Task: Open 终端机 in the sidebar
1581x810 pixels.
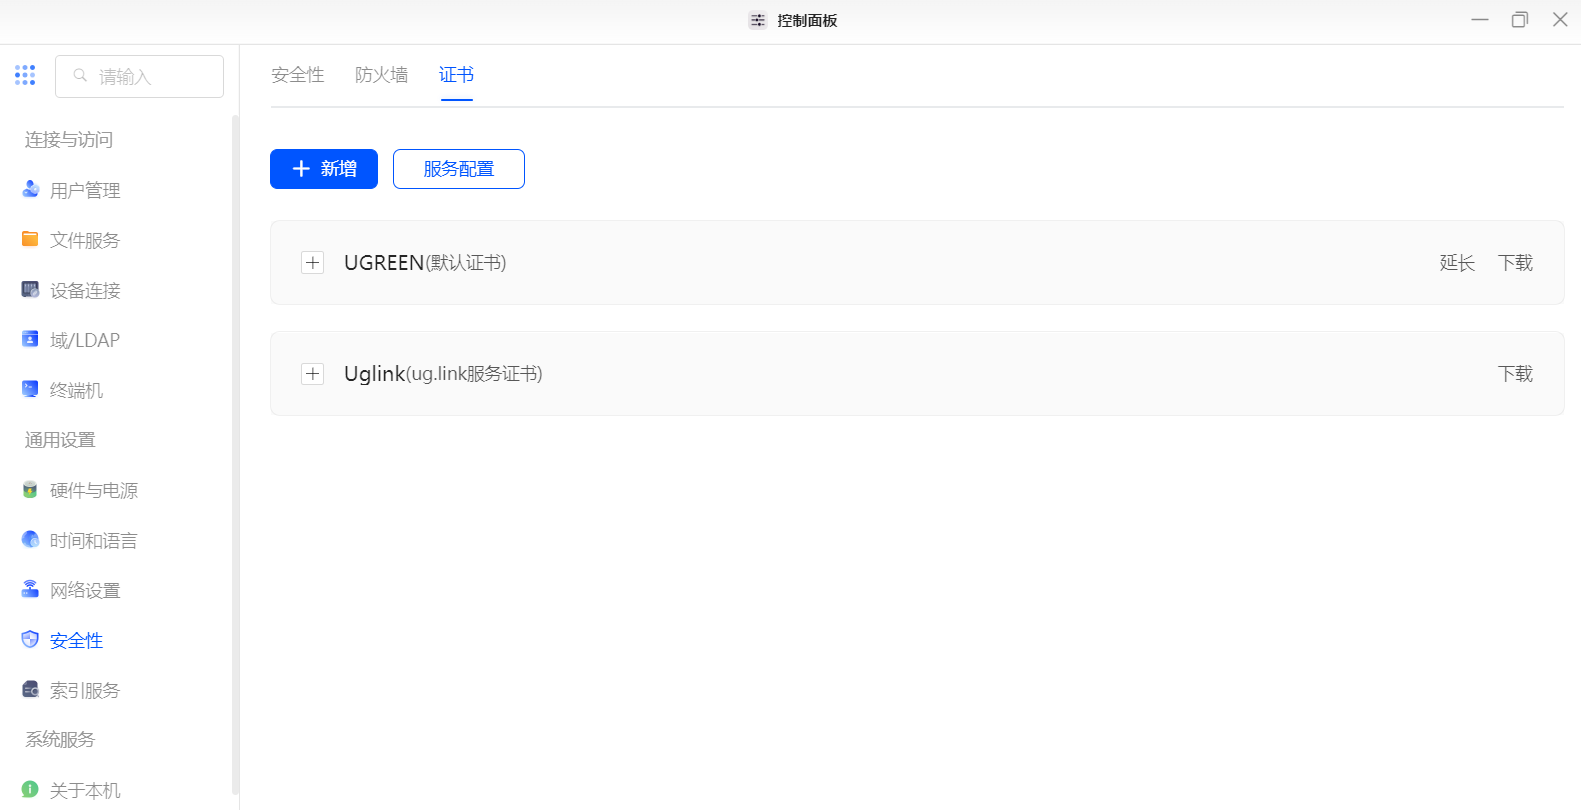Action: coord(76,390)
